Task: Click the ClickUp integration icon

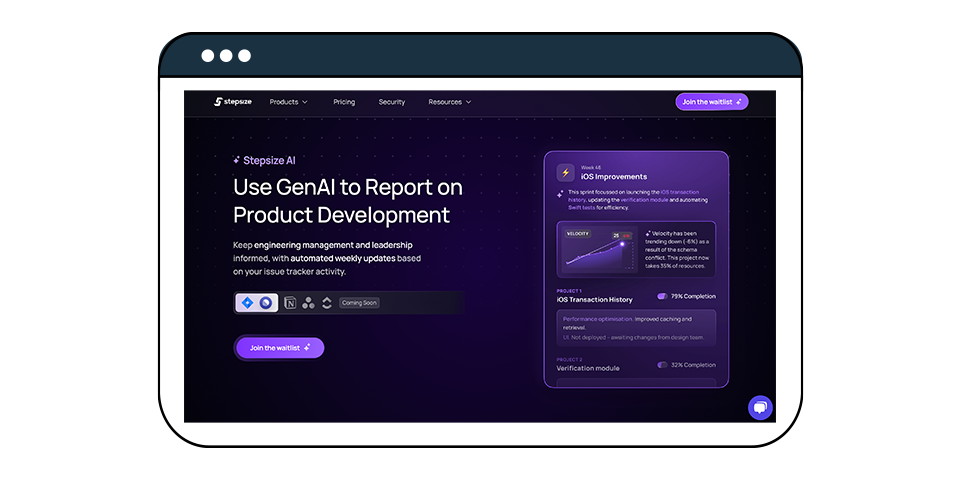Action: pos(327,302)
